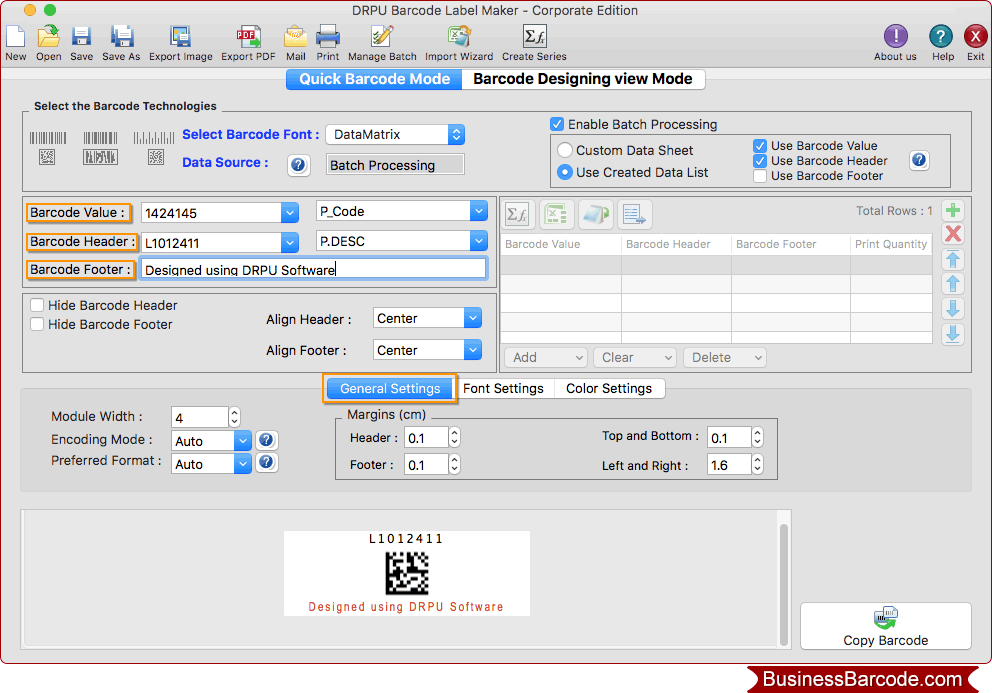Screen dimensions: 992x693
Task: Click the Top and Bottom margin stepper
Action: (757, 437)
